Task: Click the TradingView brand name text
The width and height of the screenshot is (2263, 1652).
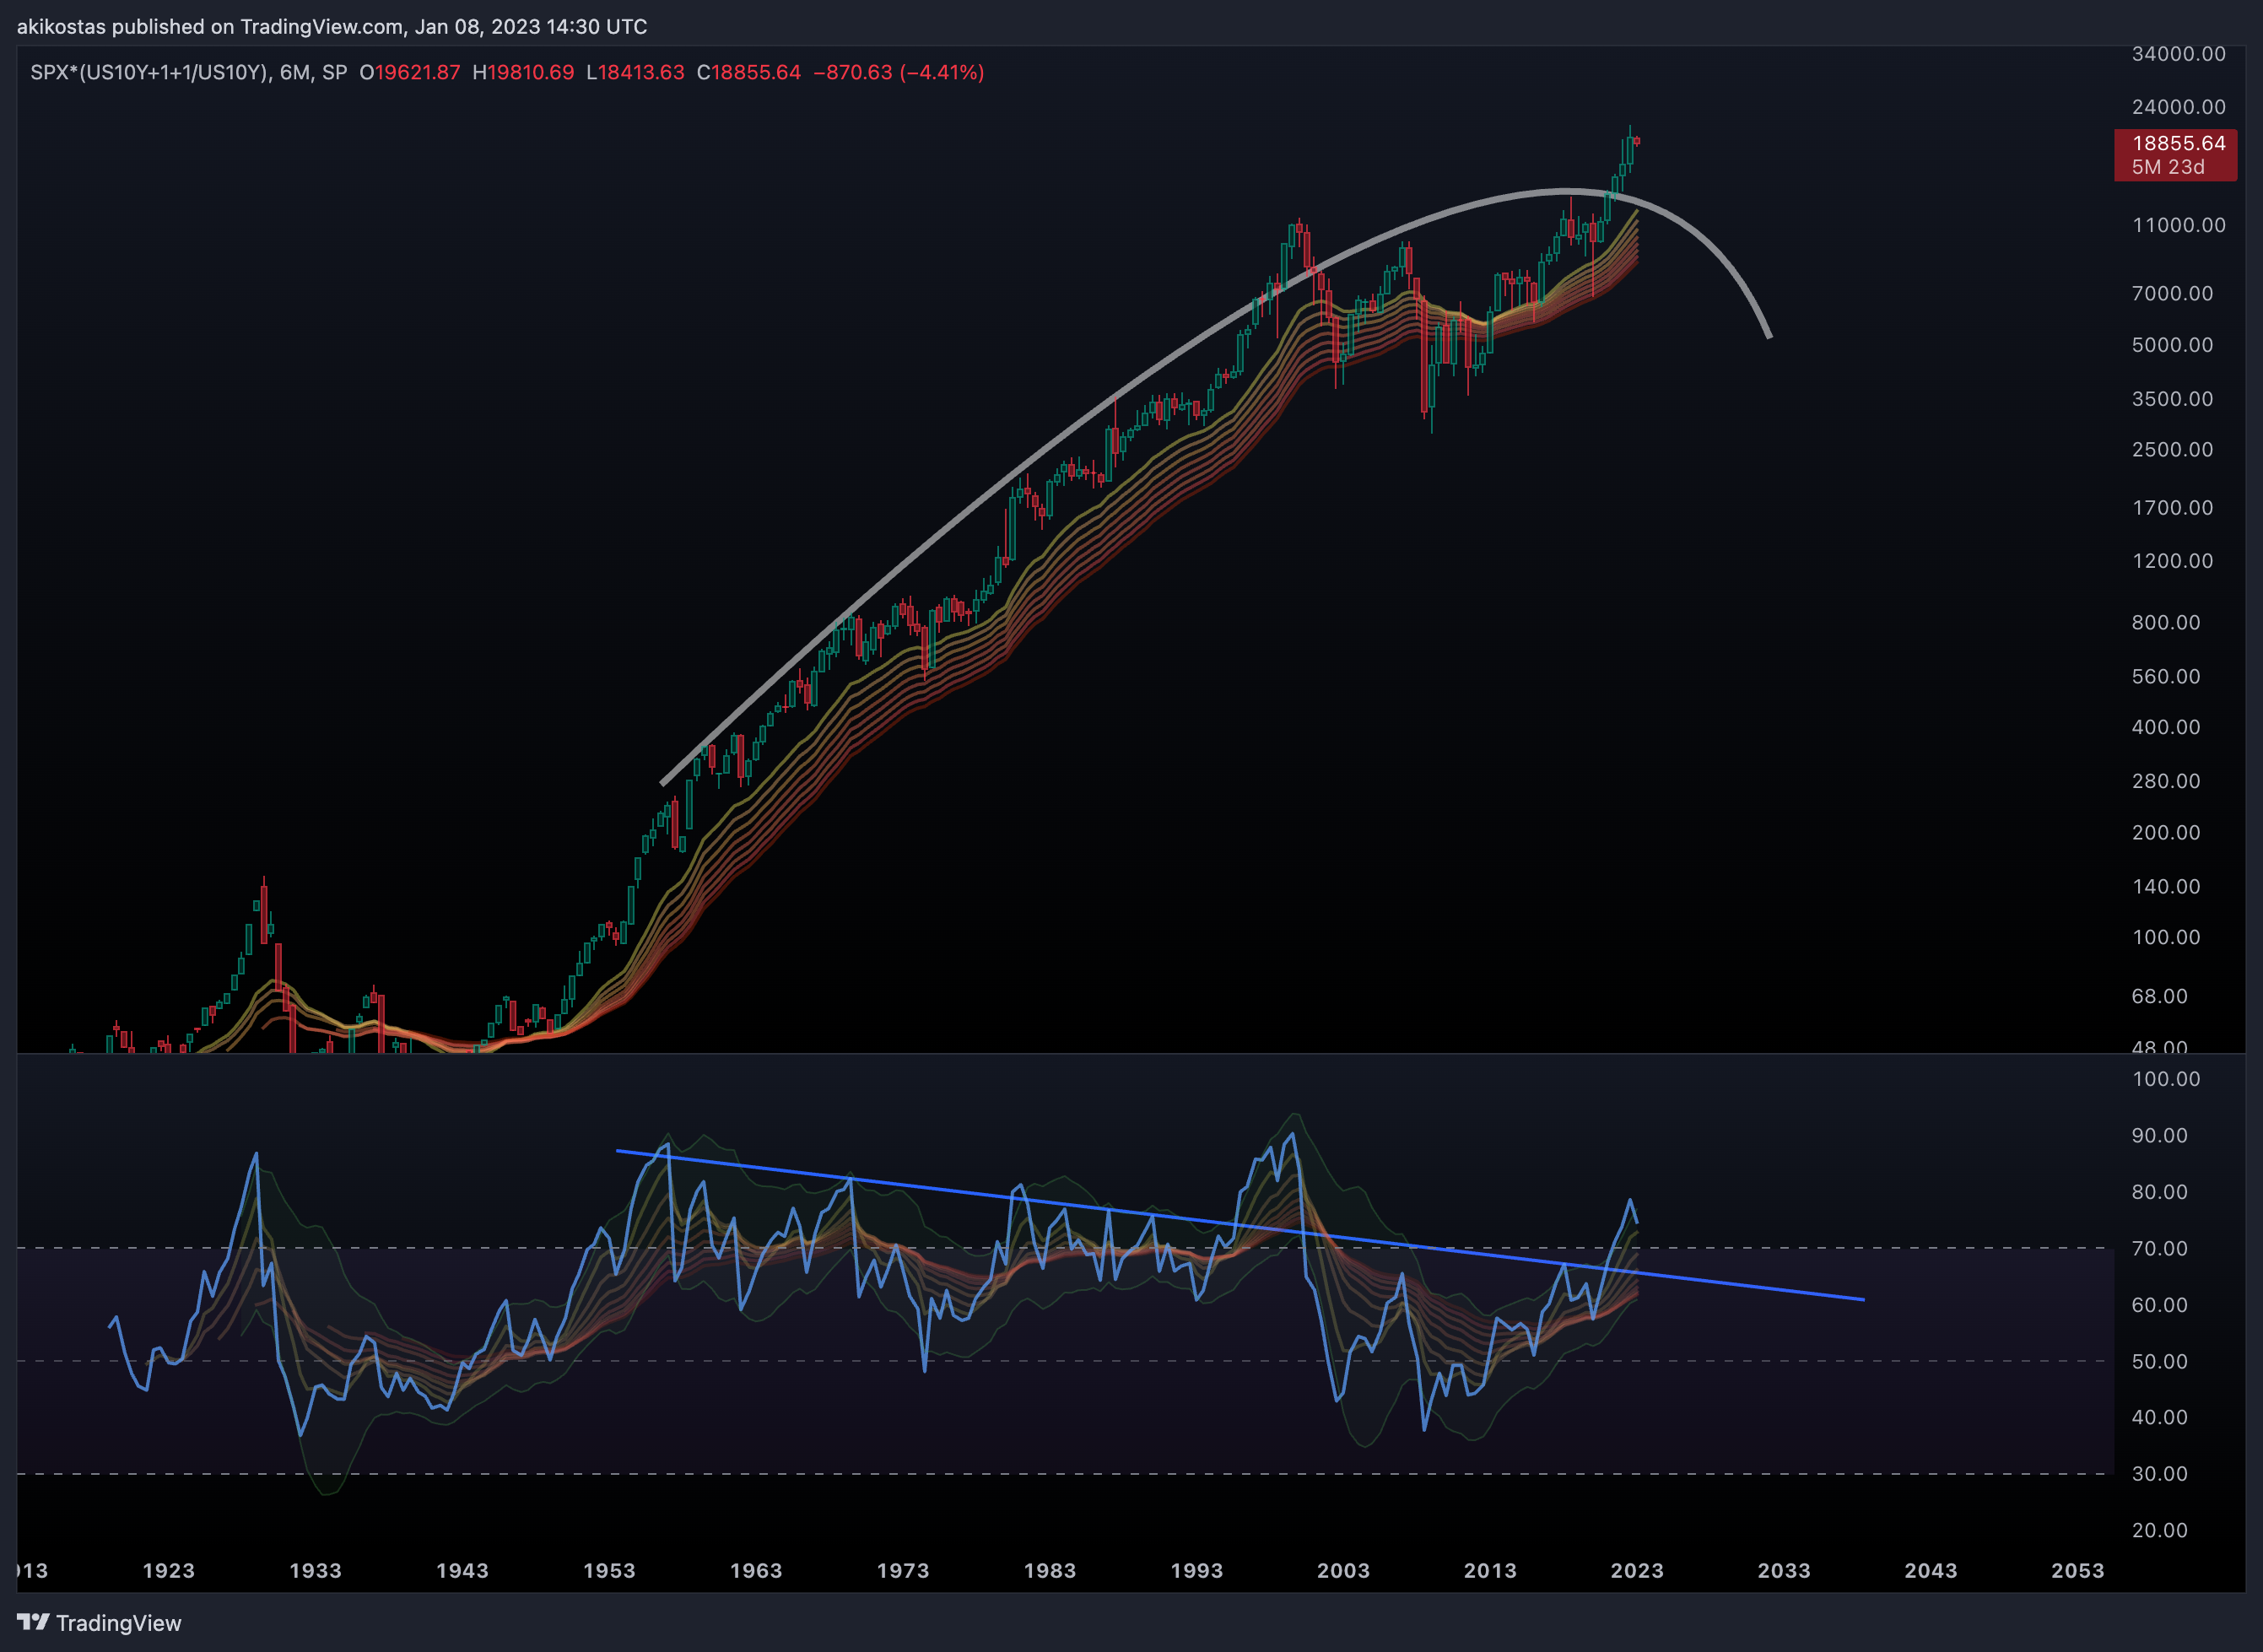Action: pyautogui.click(x=119, y=1623)
